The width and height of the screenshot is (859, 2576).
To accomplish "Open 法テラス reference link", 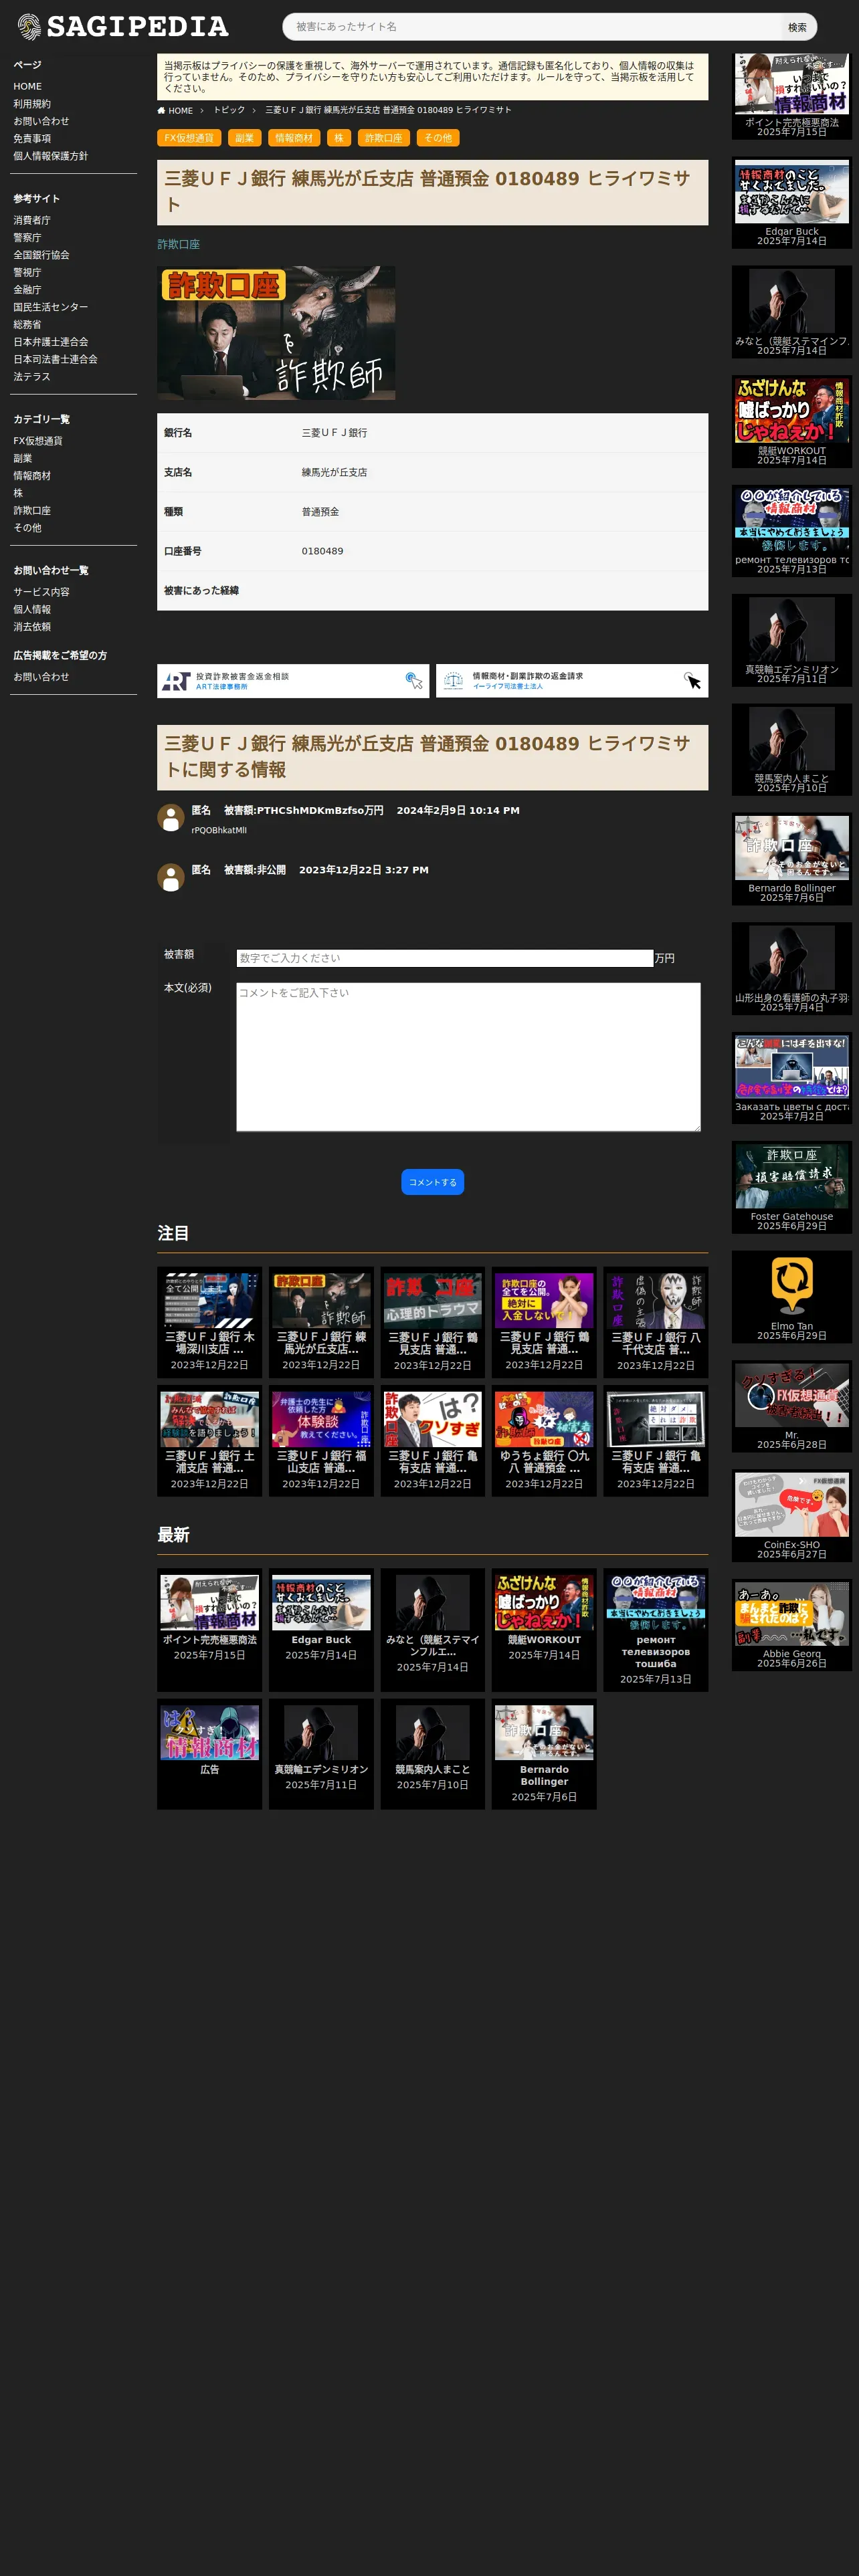I will (32, 377).
